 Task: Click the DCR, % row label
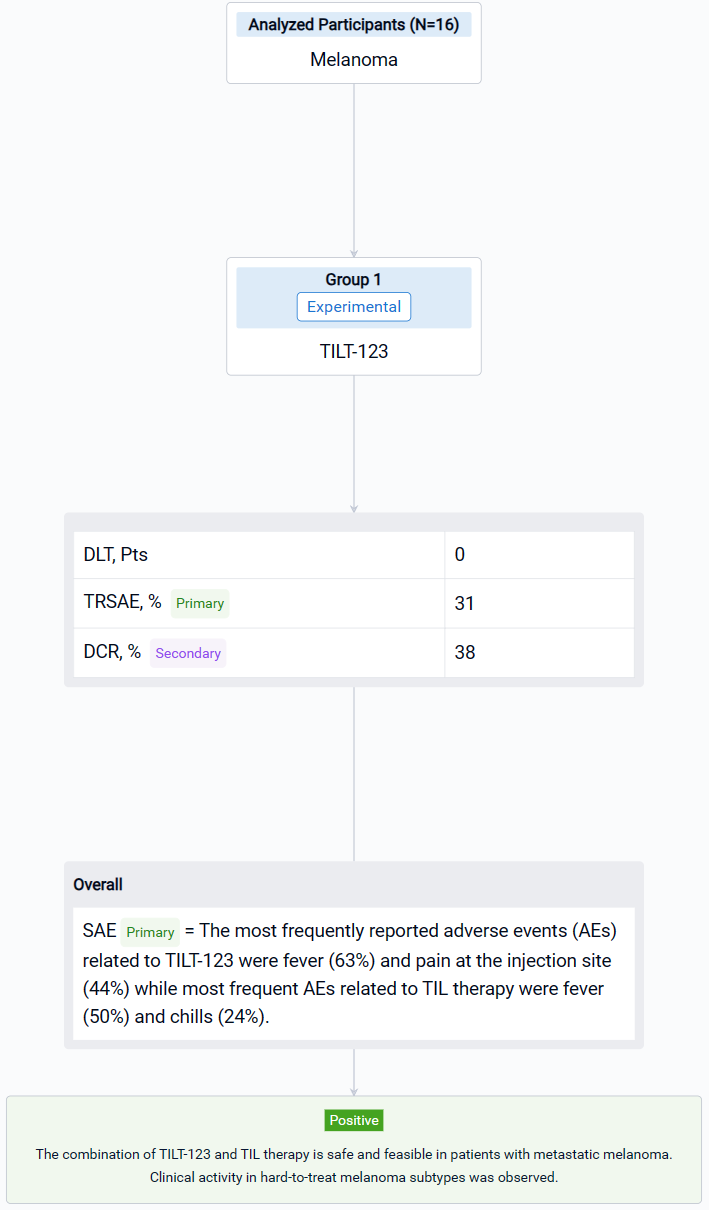tap(112, 652)
